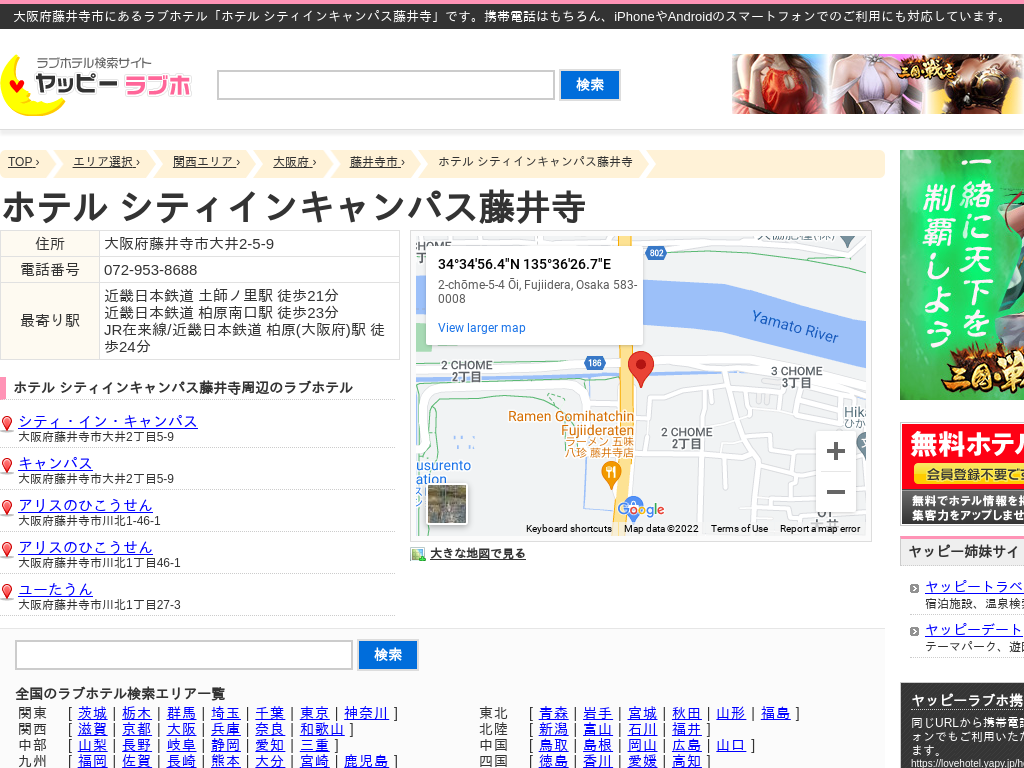
Task: Open 神奈川 area link
Action: tap(366, 713)
